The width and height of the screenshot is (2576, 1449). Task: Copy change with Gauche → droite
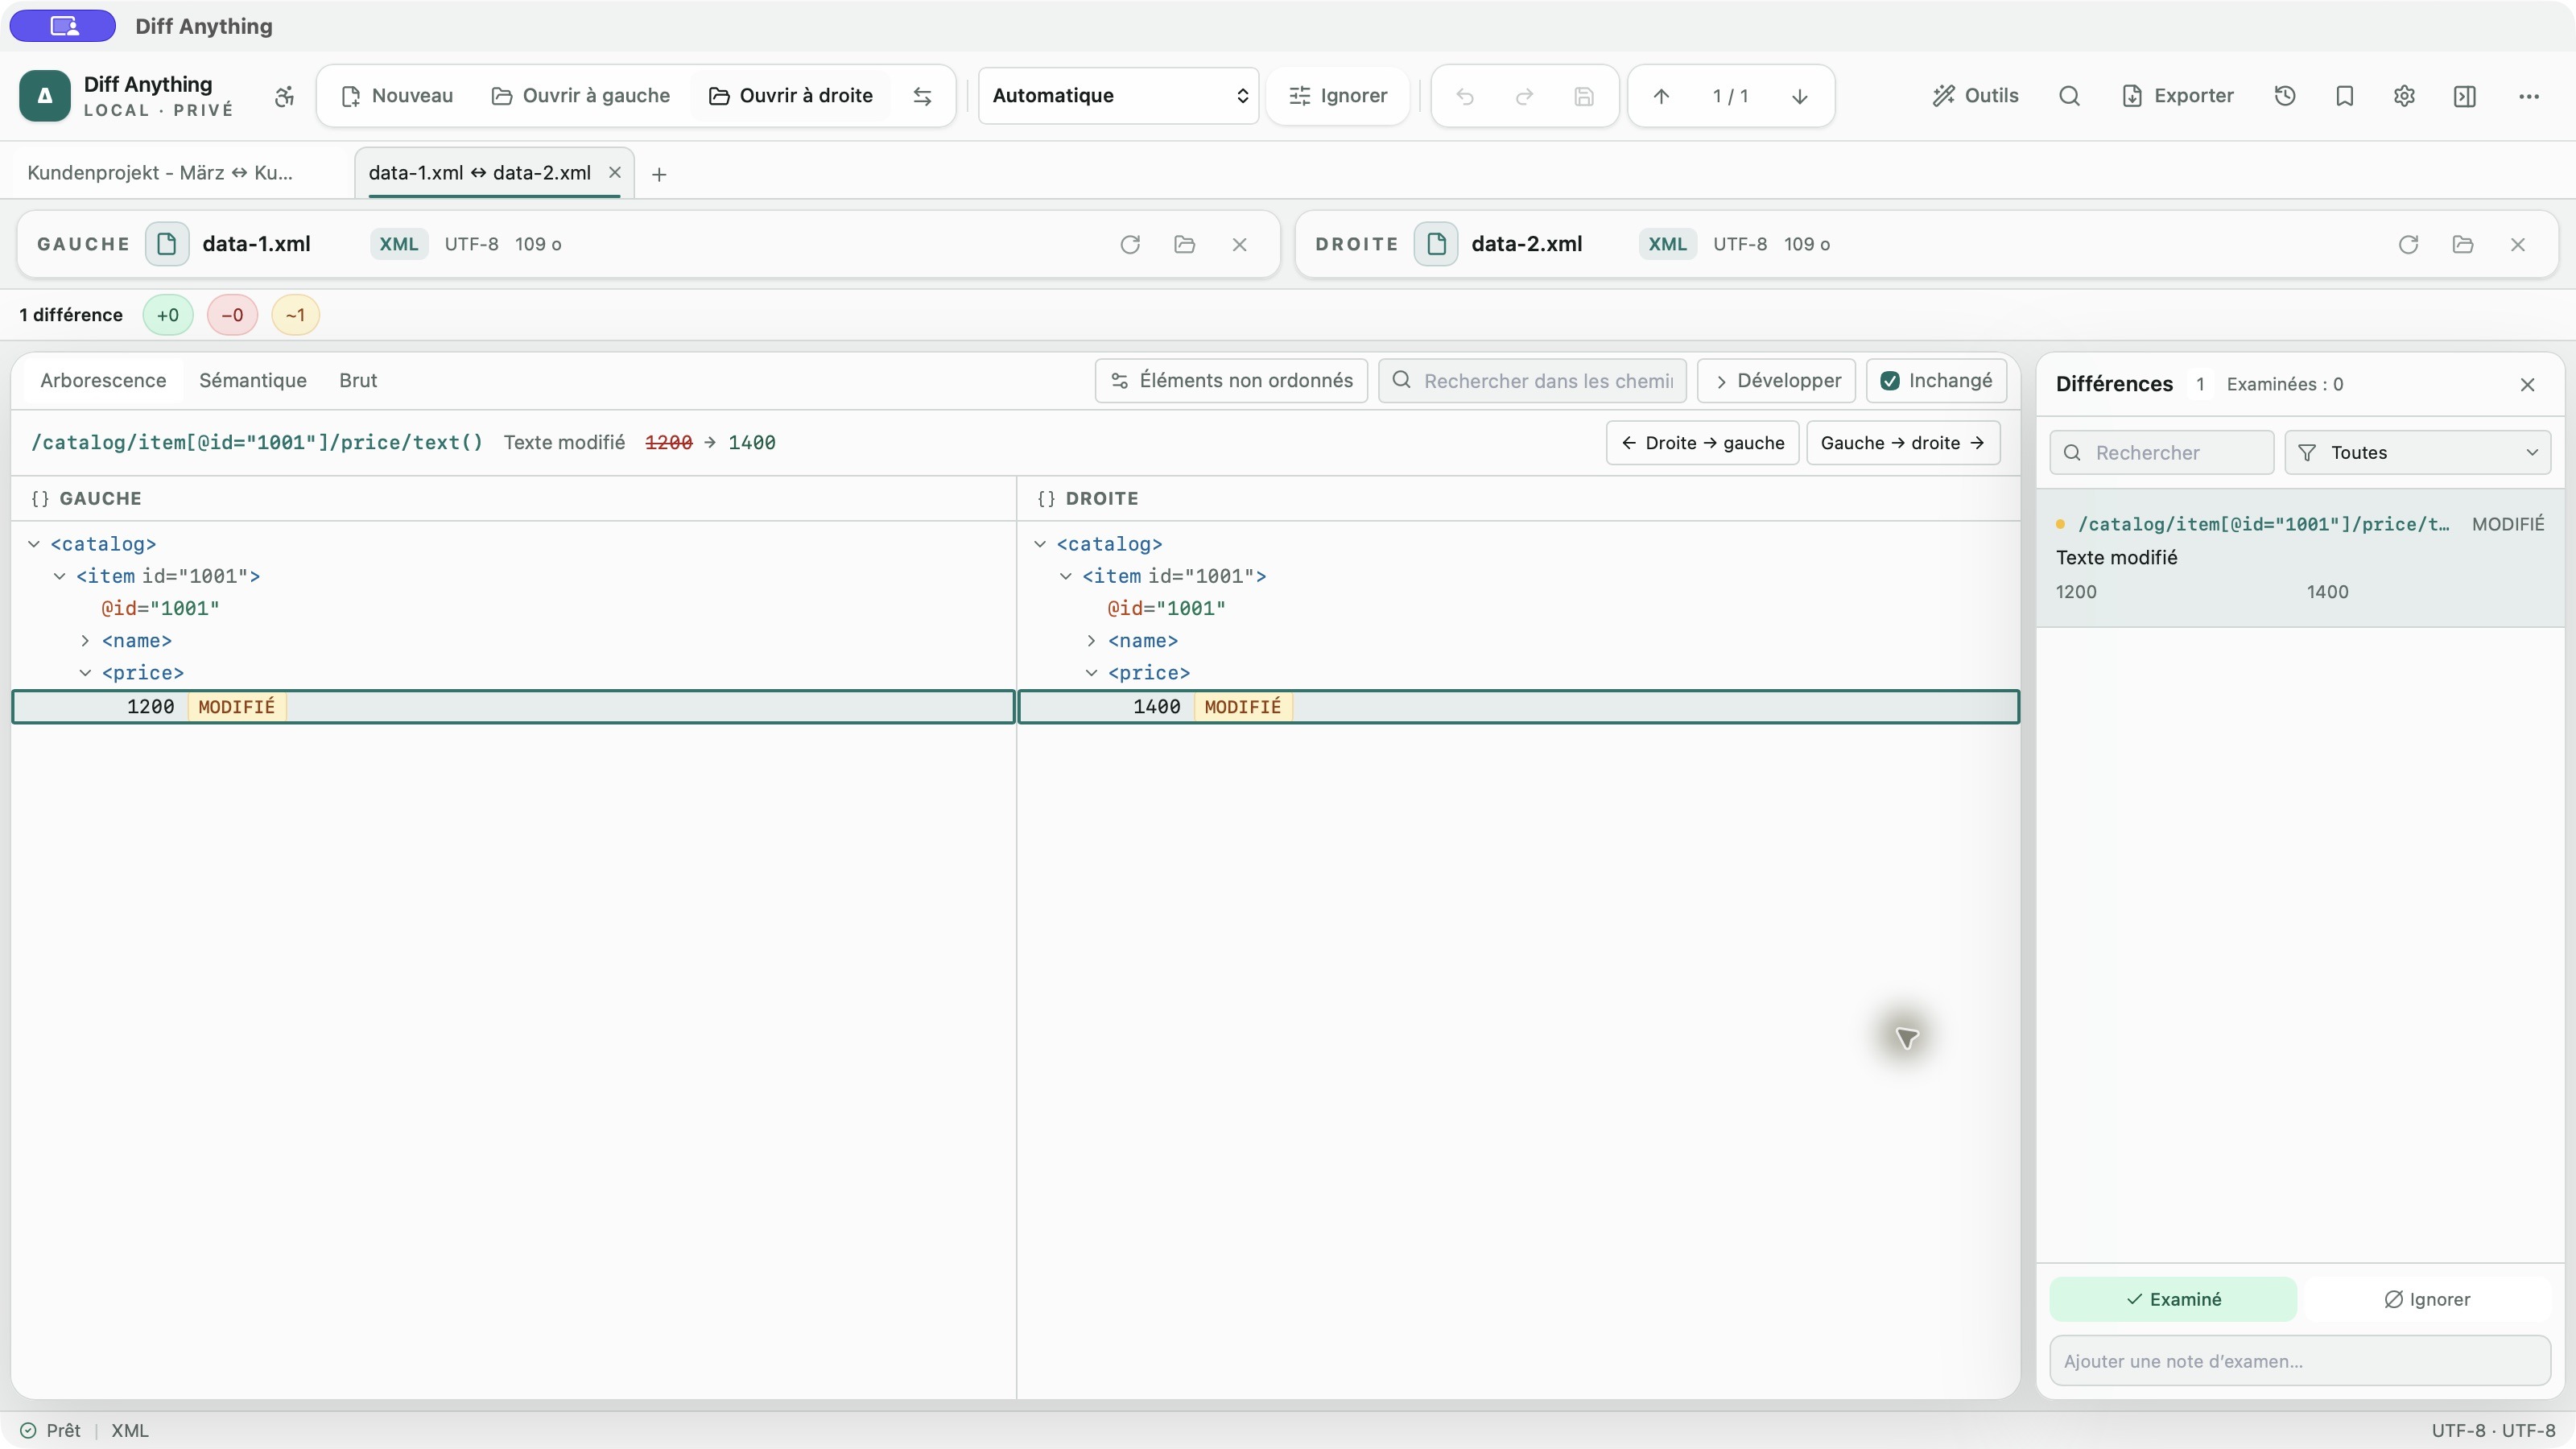tap(1903, 443)
